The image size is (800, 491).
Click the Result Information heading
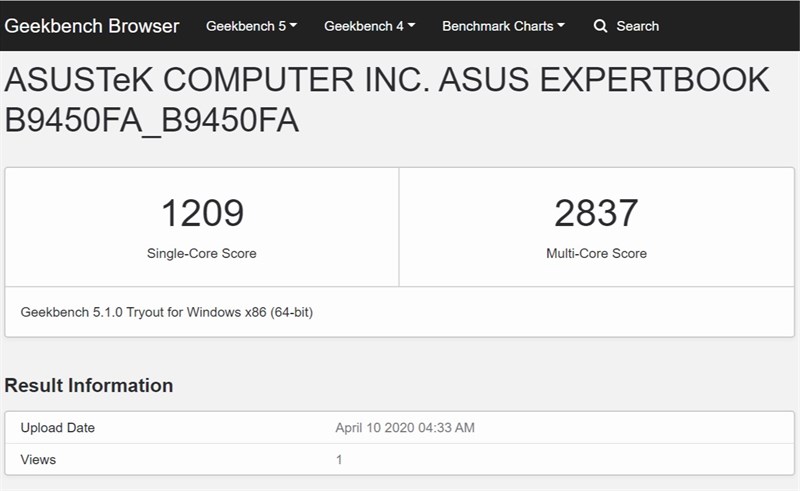[x=89, y=385]
